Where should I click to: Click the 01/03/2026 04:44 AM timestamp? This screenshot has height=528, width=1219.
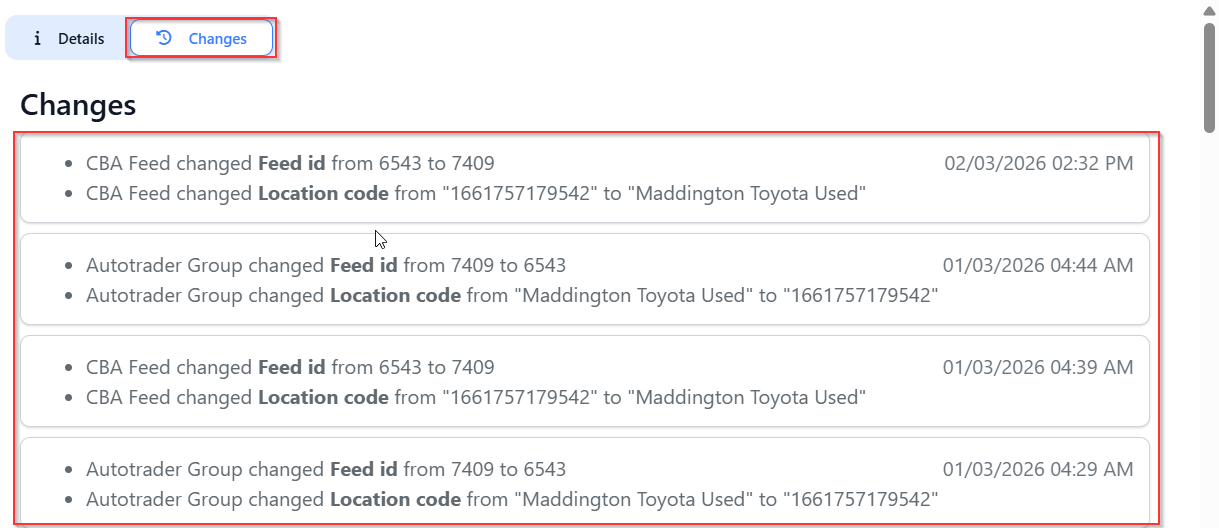point(1038,265)
